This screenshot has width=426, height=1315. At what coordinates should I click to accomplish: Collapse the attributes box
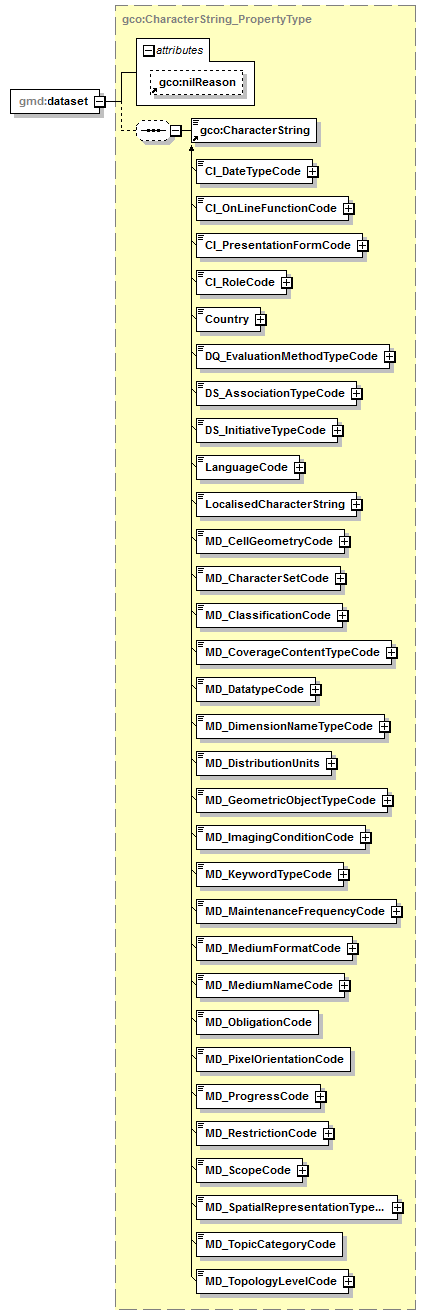(148, 49)
